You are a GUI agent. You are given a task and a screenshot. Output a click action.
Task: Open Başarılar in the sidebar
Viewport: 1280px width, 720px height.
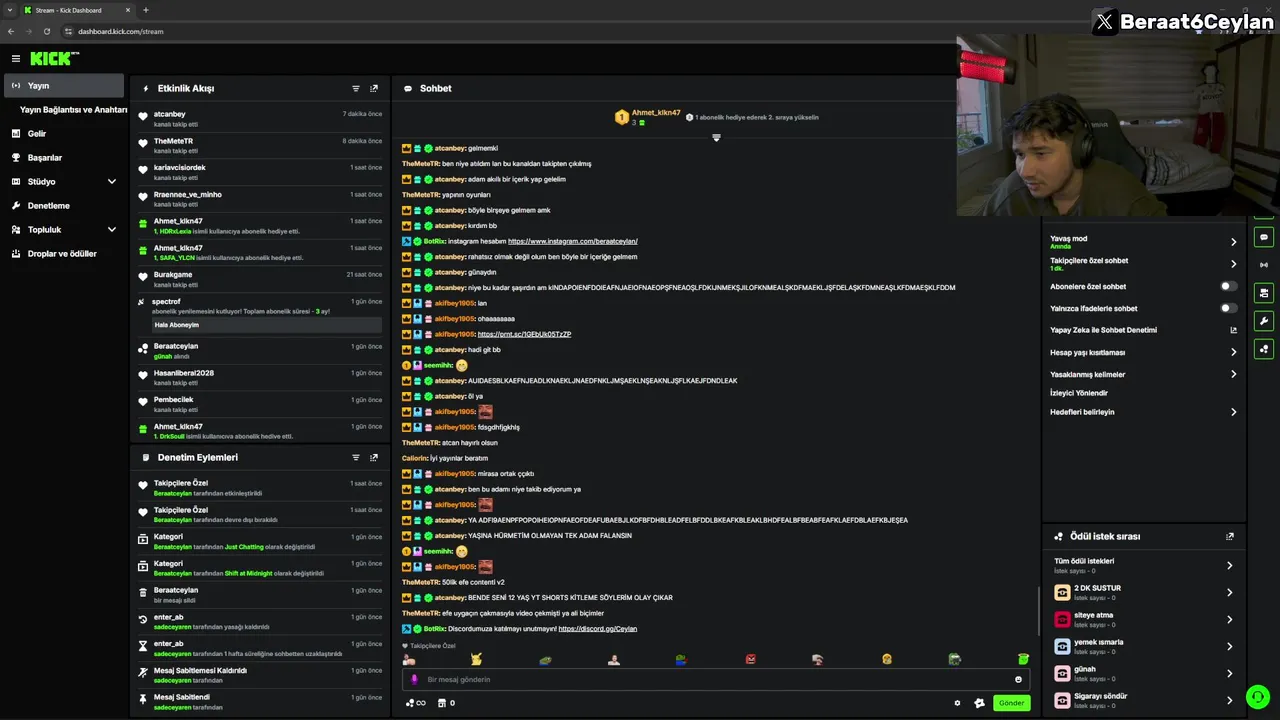(64, 158)
